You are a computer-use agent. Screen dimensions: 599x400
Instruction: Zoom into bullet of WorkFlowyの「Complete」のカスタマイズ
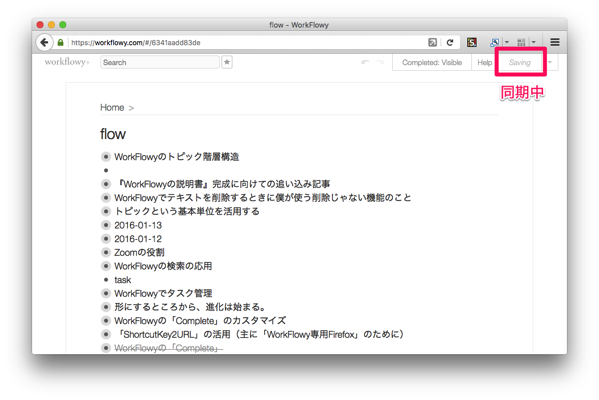tap(106, 321)
